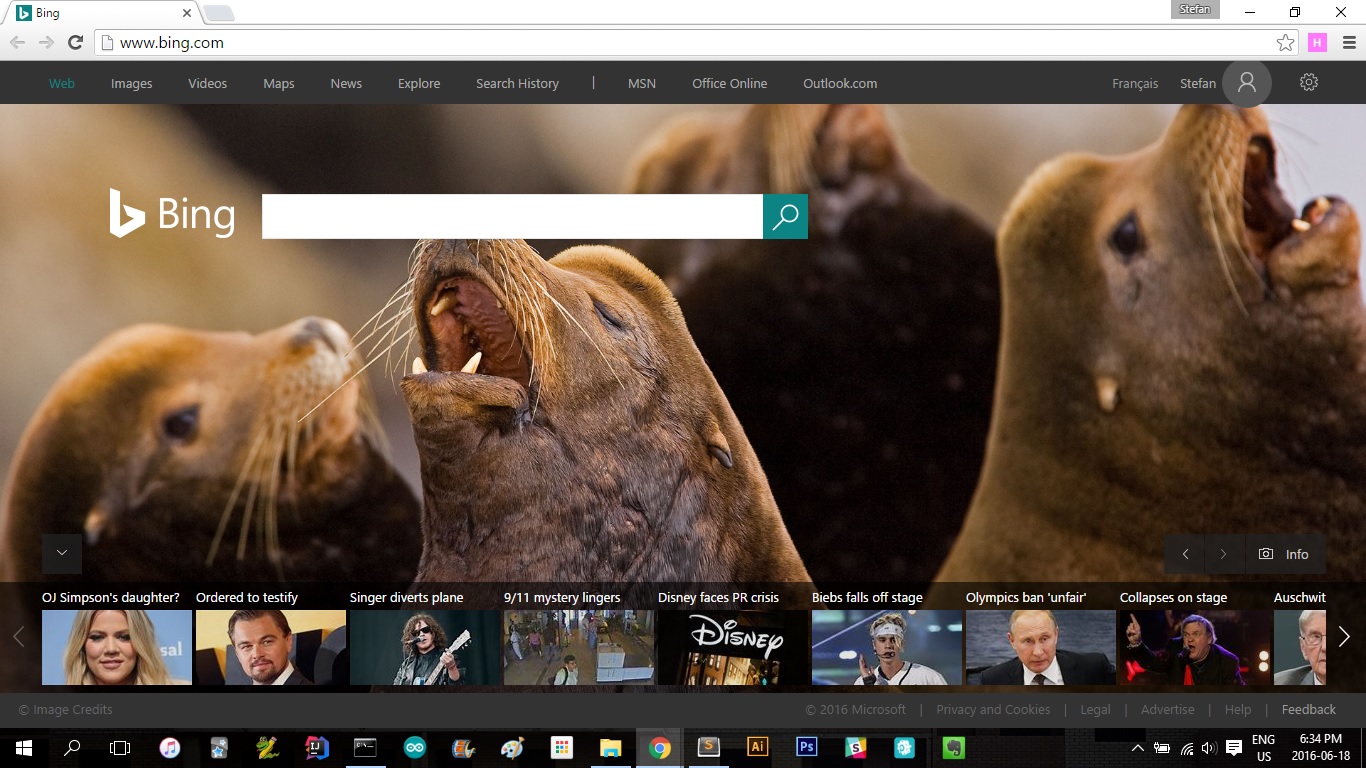Click in the Bing search box
This screenshot has height=768, width=1366.
coord(512,216)
